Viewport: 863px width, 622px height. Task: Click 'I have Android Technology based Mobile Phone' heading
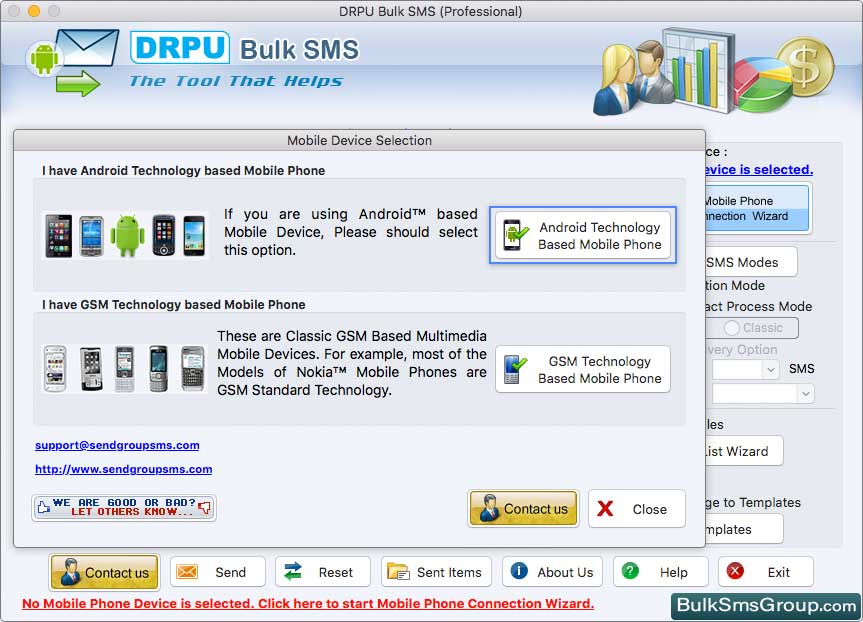183,171
